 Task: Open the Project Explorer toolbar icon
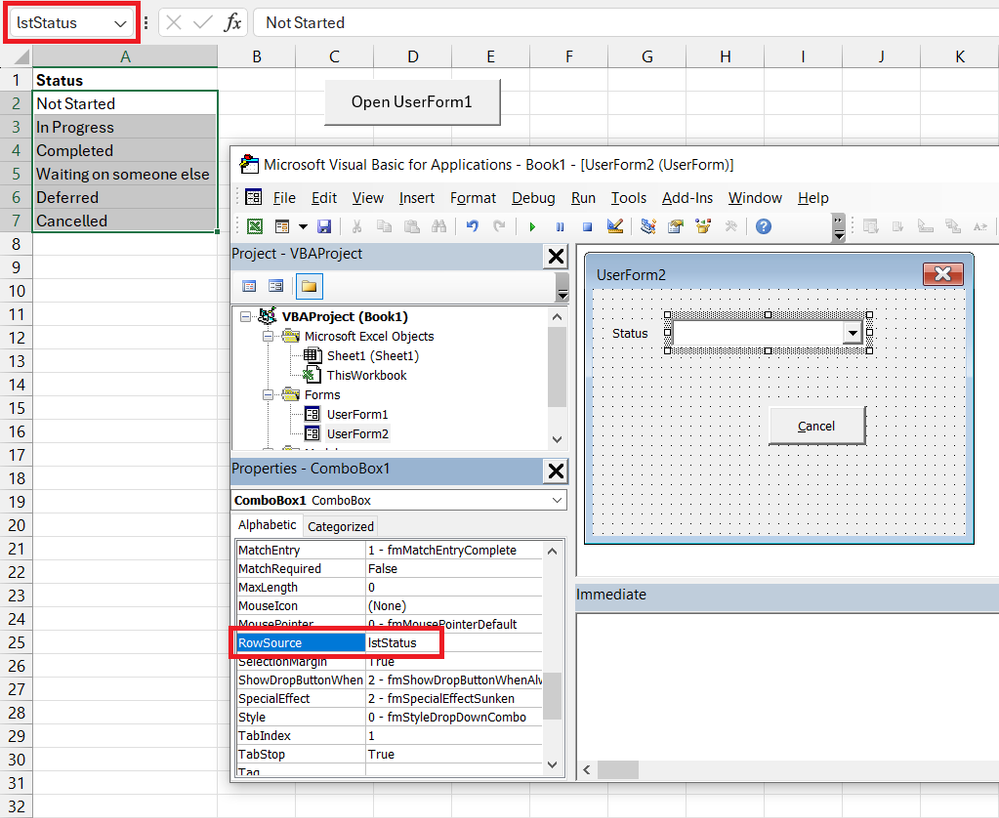point(649,226)
